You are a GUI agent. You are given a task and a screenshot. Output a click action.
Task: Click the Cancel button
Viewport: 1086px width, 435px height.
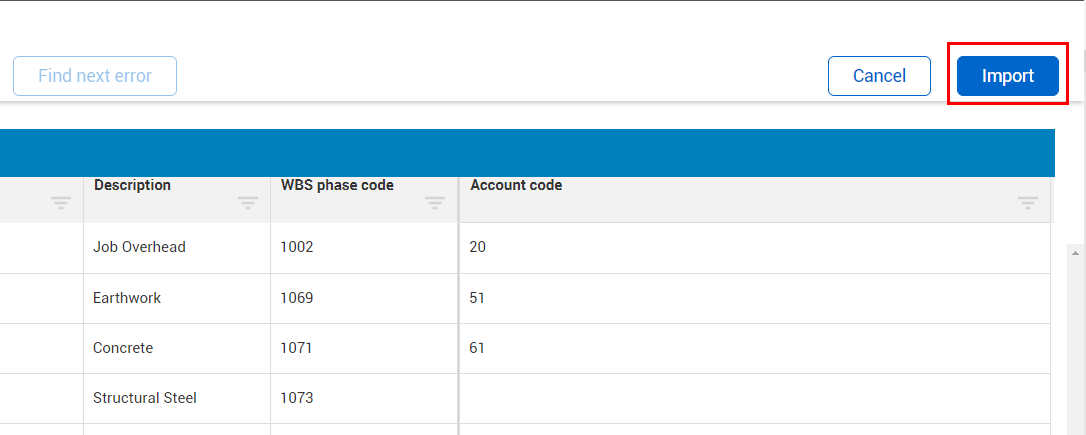click(x=879, y=76)
